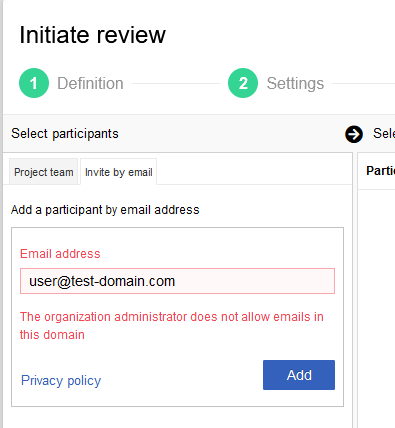
Task: Click the truncated Parti column header
Action: [381, 171]
